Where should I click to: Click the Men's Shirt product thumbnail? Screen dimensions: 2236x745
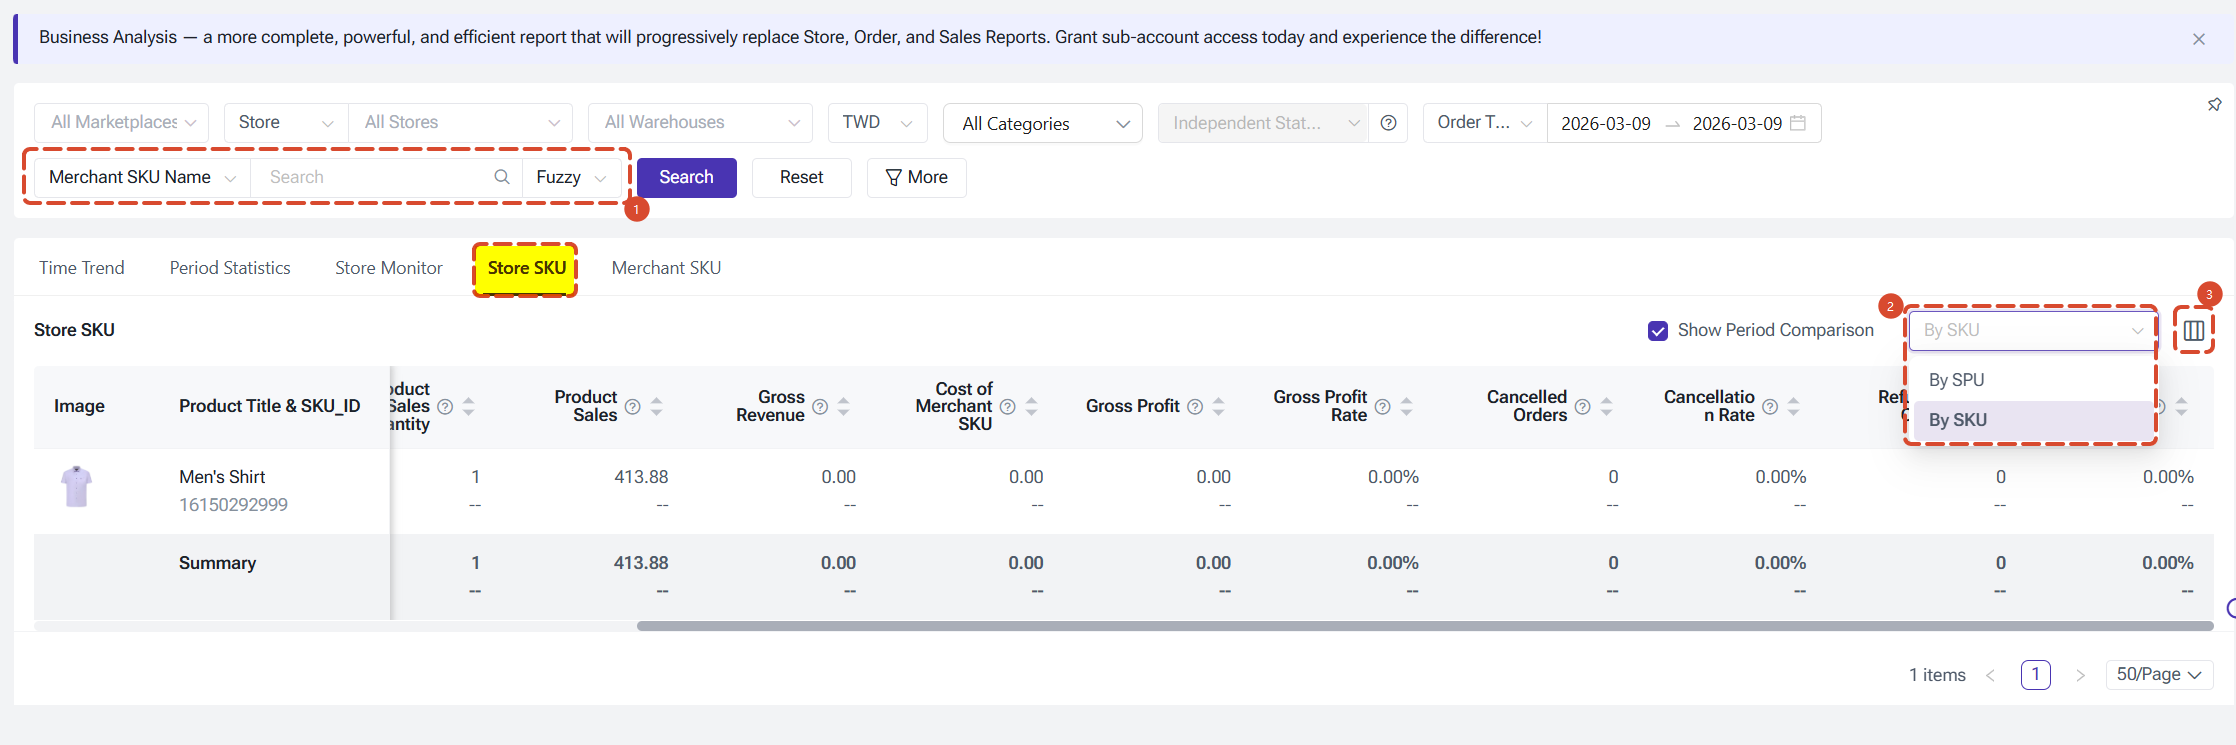[76, 487]
